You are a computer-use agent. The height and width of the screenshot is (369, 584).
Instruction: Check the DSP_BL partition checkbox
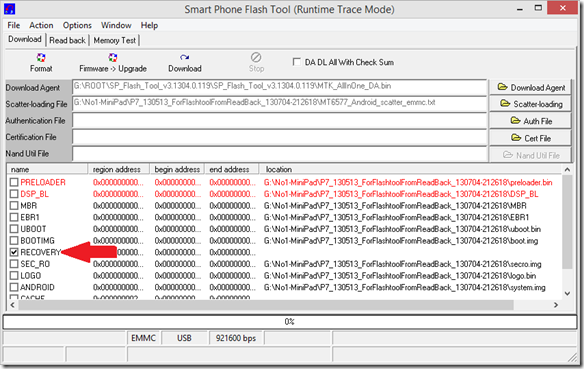pos(14,194)
